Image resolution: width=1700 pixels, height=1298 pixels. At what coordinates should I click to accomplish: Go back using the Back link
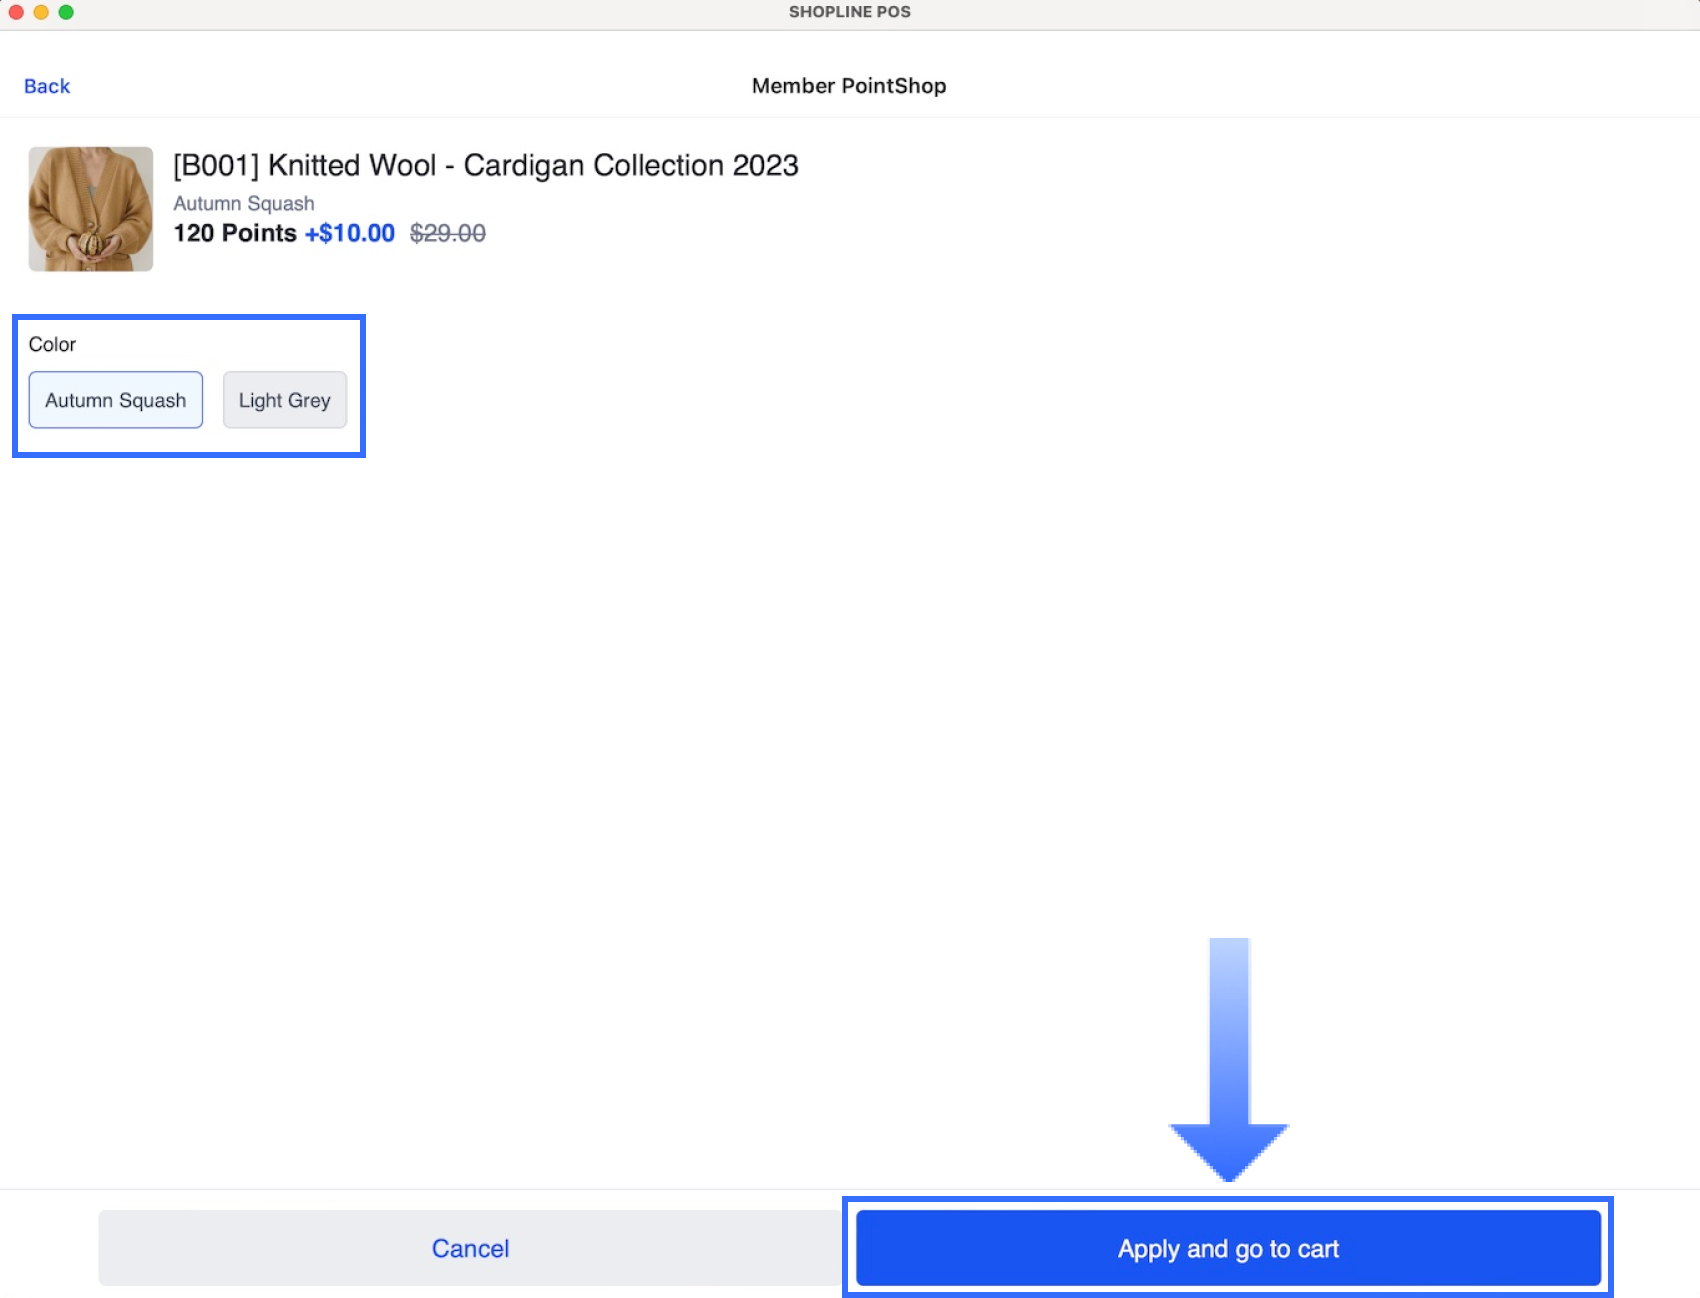[47, 86]
